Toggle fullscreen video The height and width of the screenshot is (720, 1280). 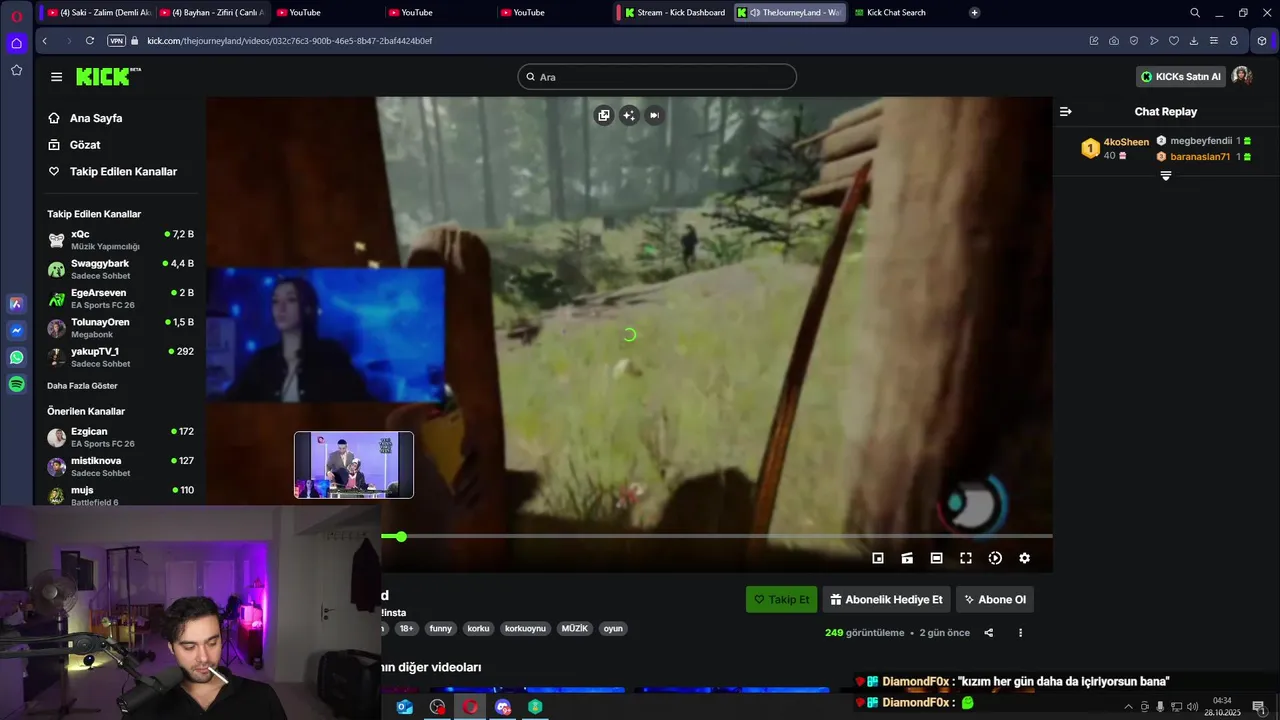(966, 558)
